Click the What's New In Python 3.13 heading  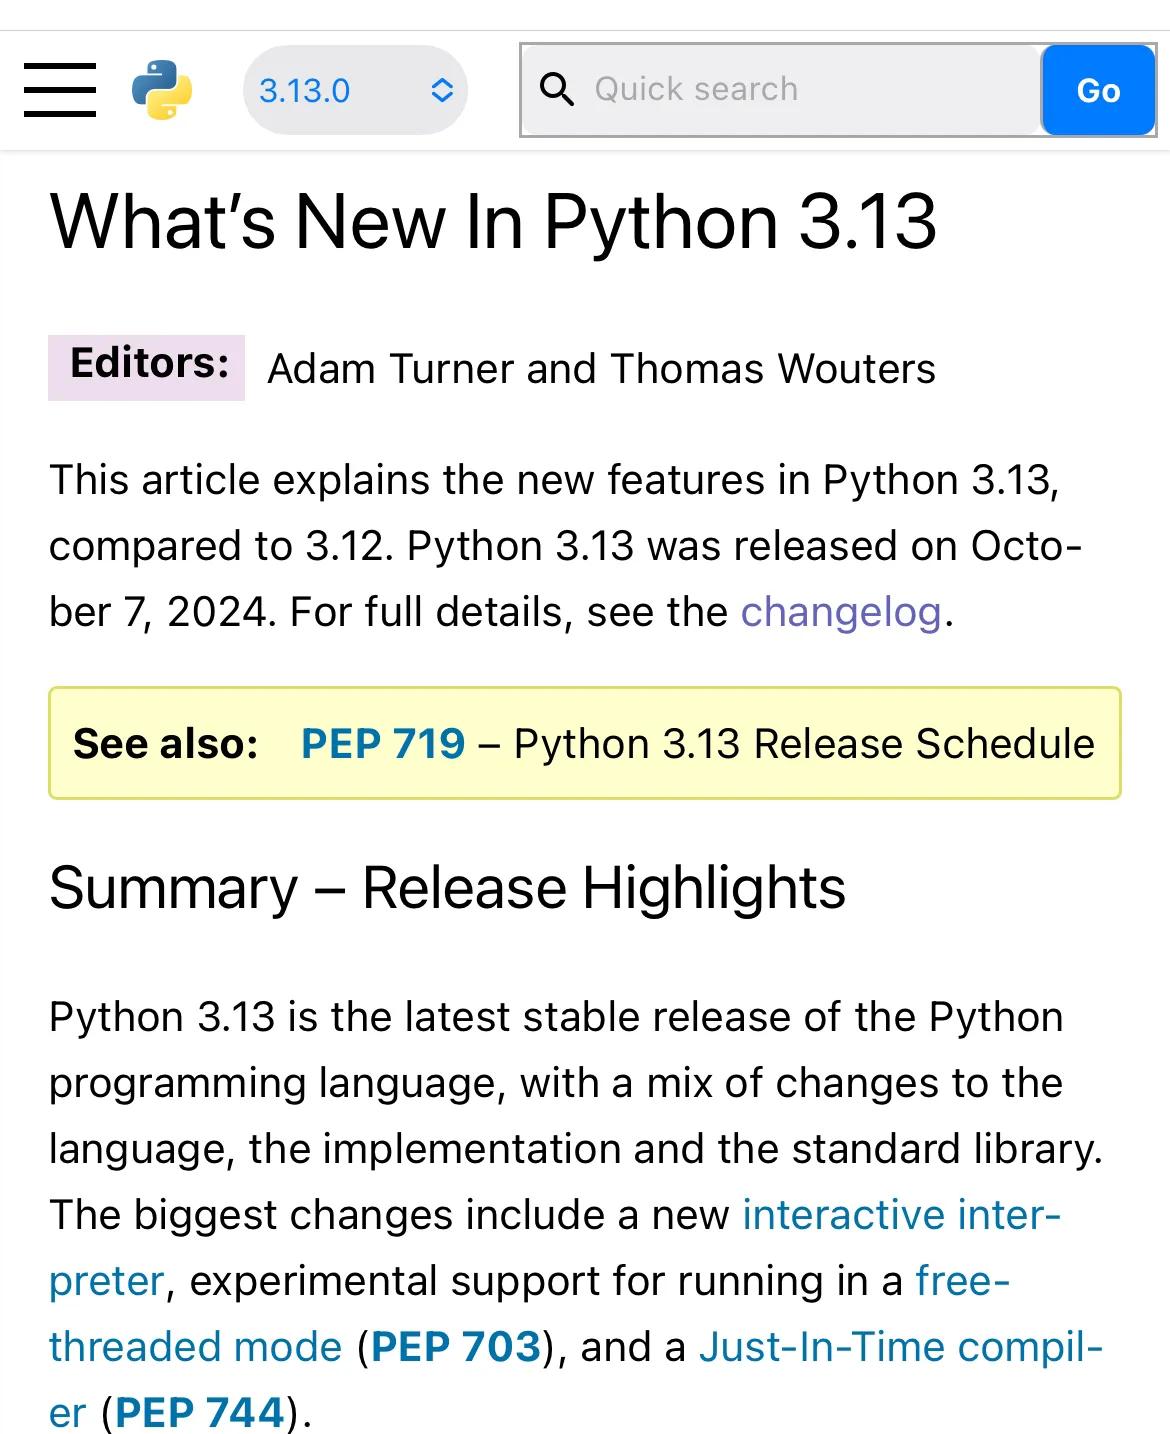pos(493,221)
